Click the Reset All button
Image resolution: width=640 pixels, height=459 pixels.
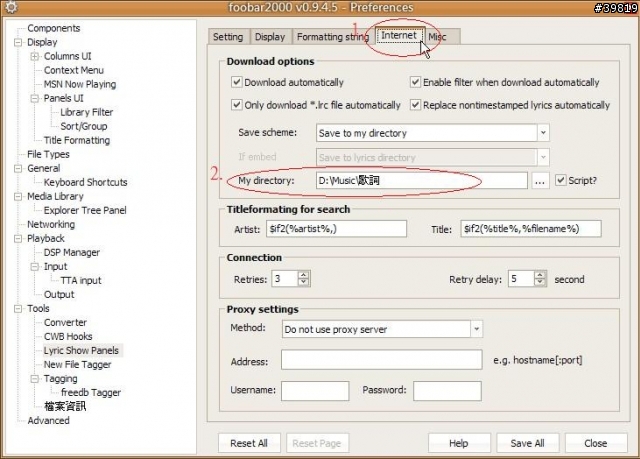(x=249, y=443)
